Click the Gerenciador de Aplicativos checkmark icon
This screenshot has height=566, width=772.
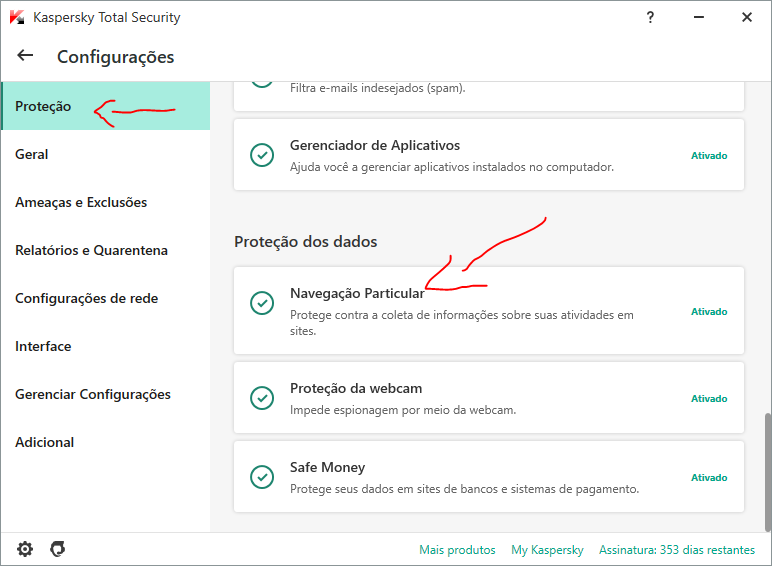[x=262, y=155]
